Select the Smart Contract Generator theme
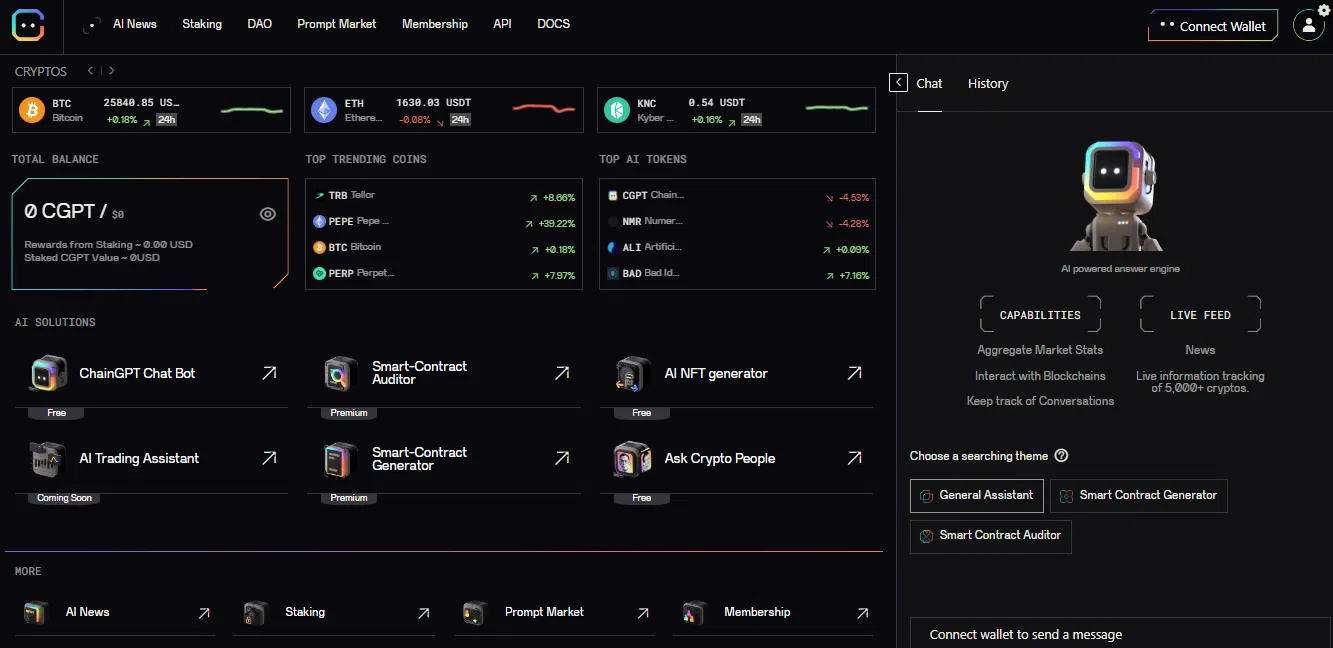Viewport: 1333px width, 648px height. [1138, 495]
